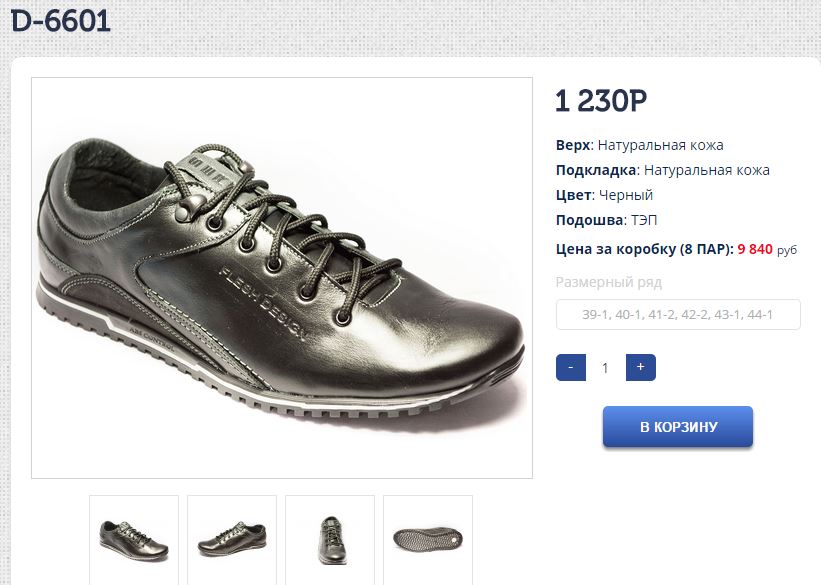821x585 pixels.
Task: Click the Верх: Натуральная кожа line
Action: tap(639, 145)
